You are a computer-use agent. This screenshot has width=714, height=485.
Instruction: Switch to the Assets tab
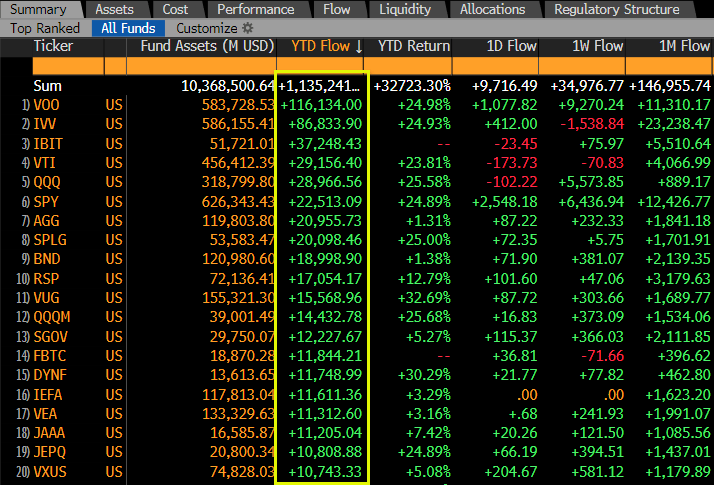114,9
